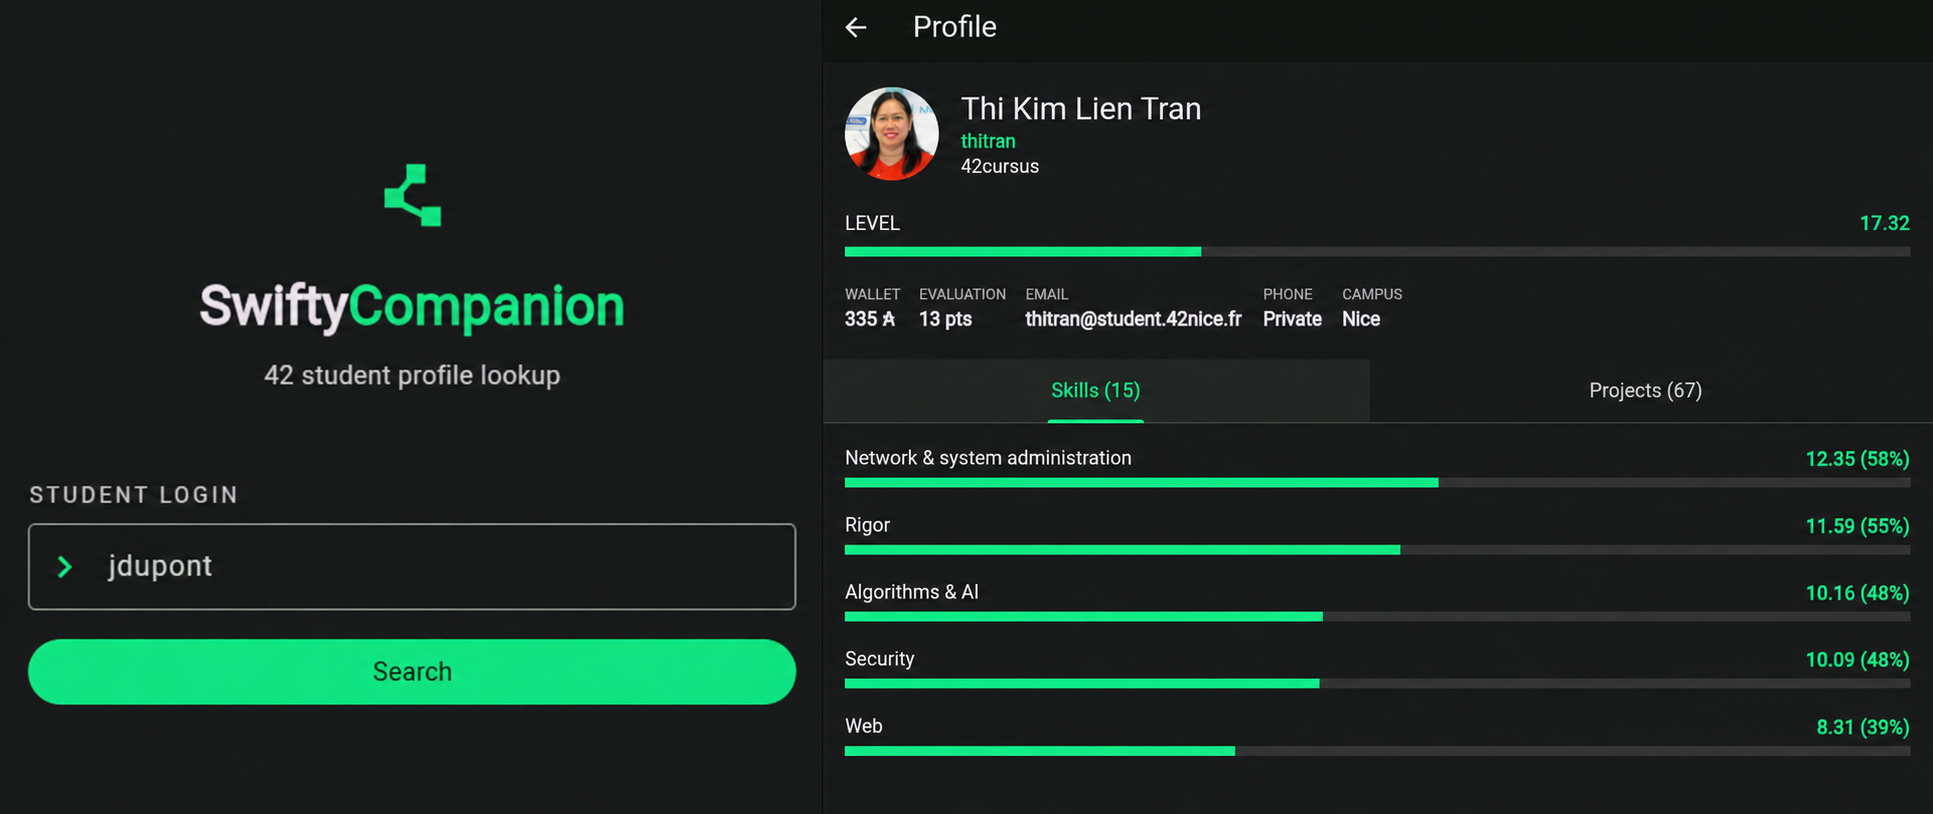Click the Algorithms & AI progress bar
The image size is (1933, 814).
coord(1377,617)
